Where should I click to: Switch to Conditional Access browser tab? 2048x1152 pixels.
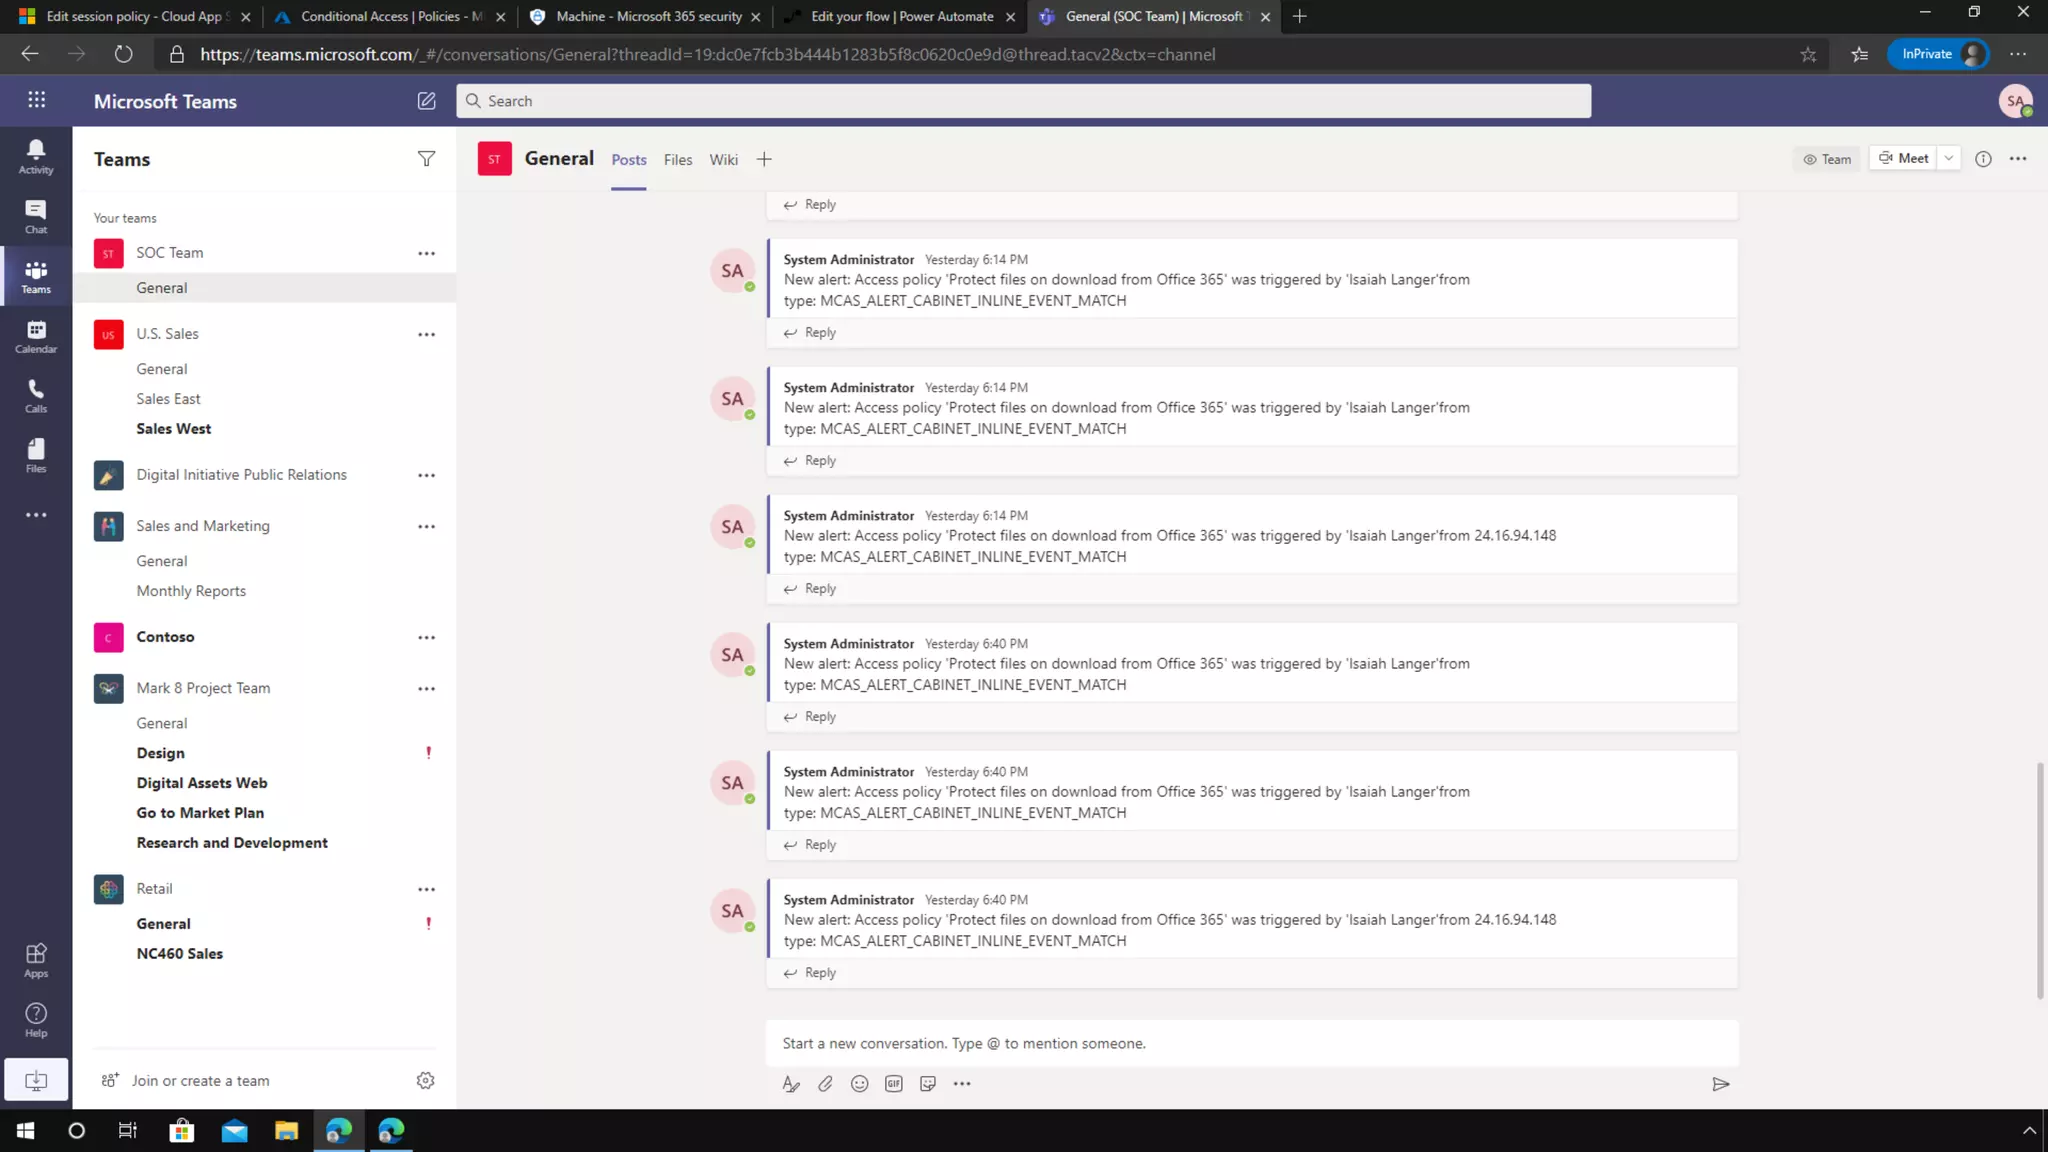tap(389, 16)
